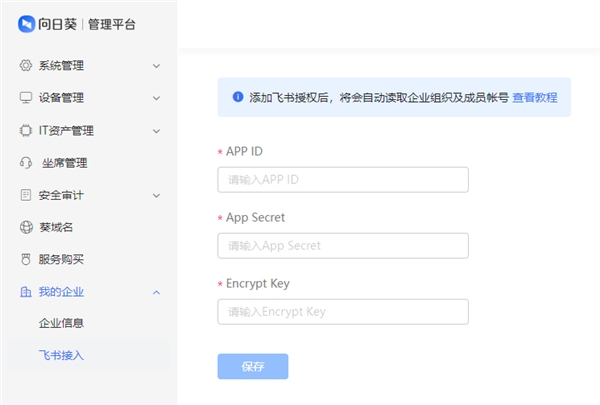Click the 保存 button
Screen dimensions: 600x405
[x=253, y=366]
